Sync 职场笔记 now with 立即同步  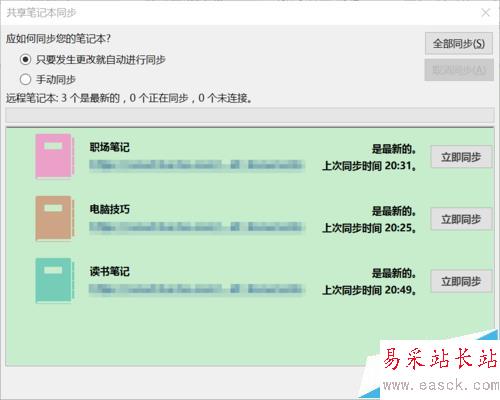461,157
